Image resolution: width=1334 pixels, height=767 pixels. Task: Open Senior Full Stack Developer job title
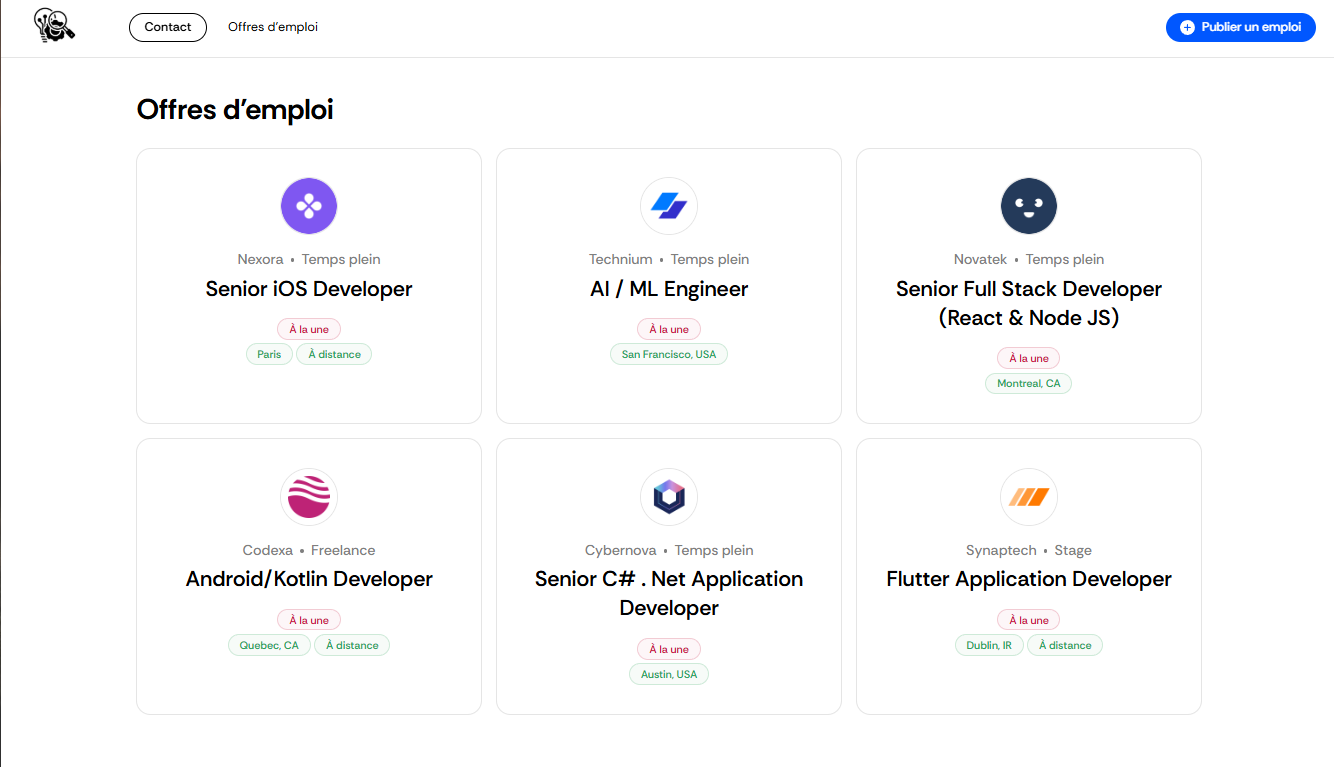tap(1029, 303)
